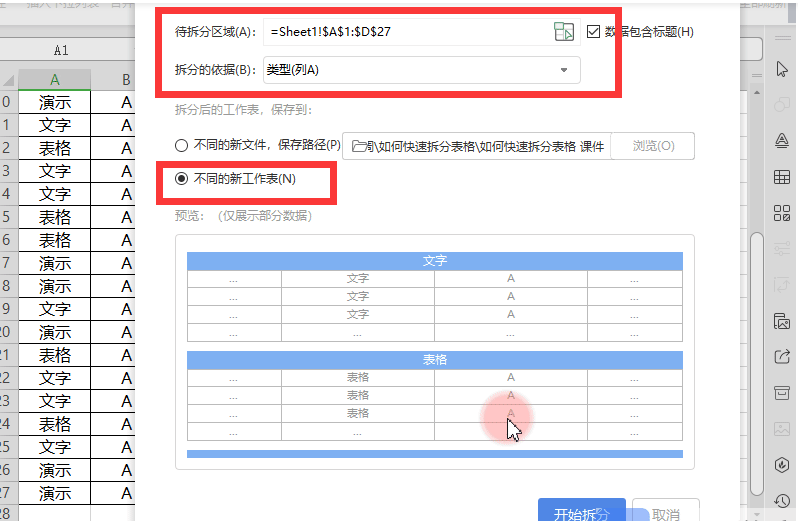This screenshot has width=798, height=521.
Task: Click cell 演示 in row 26
Action: tap(54, 470)
